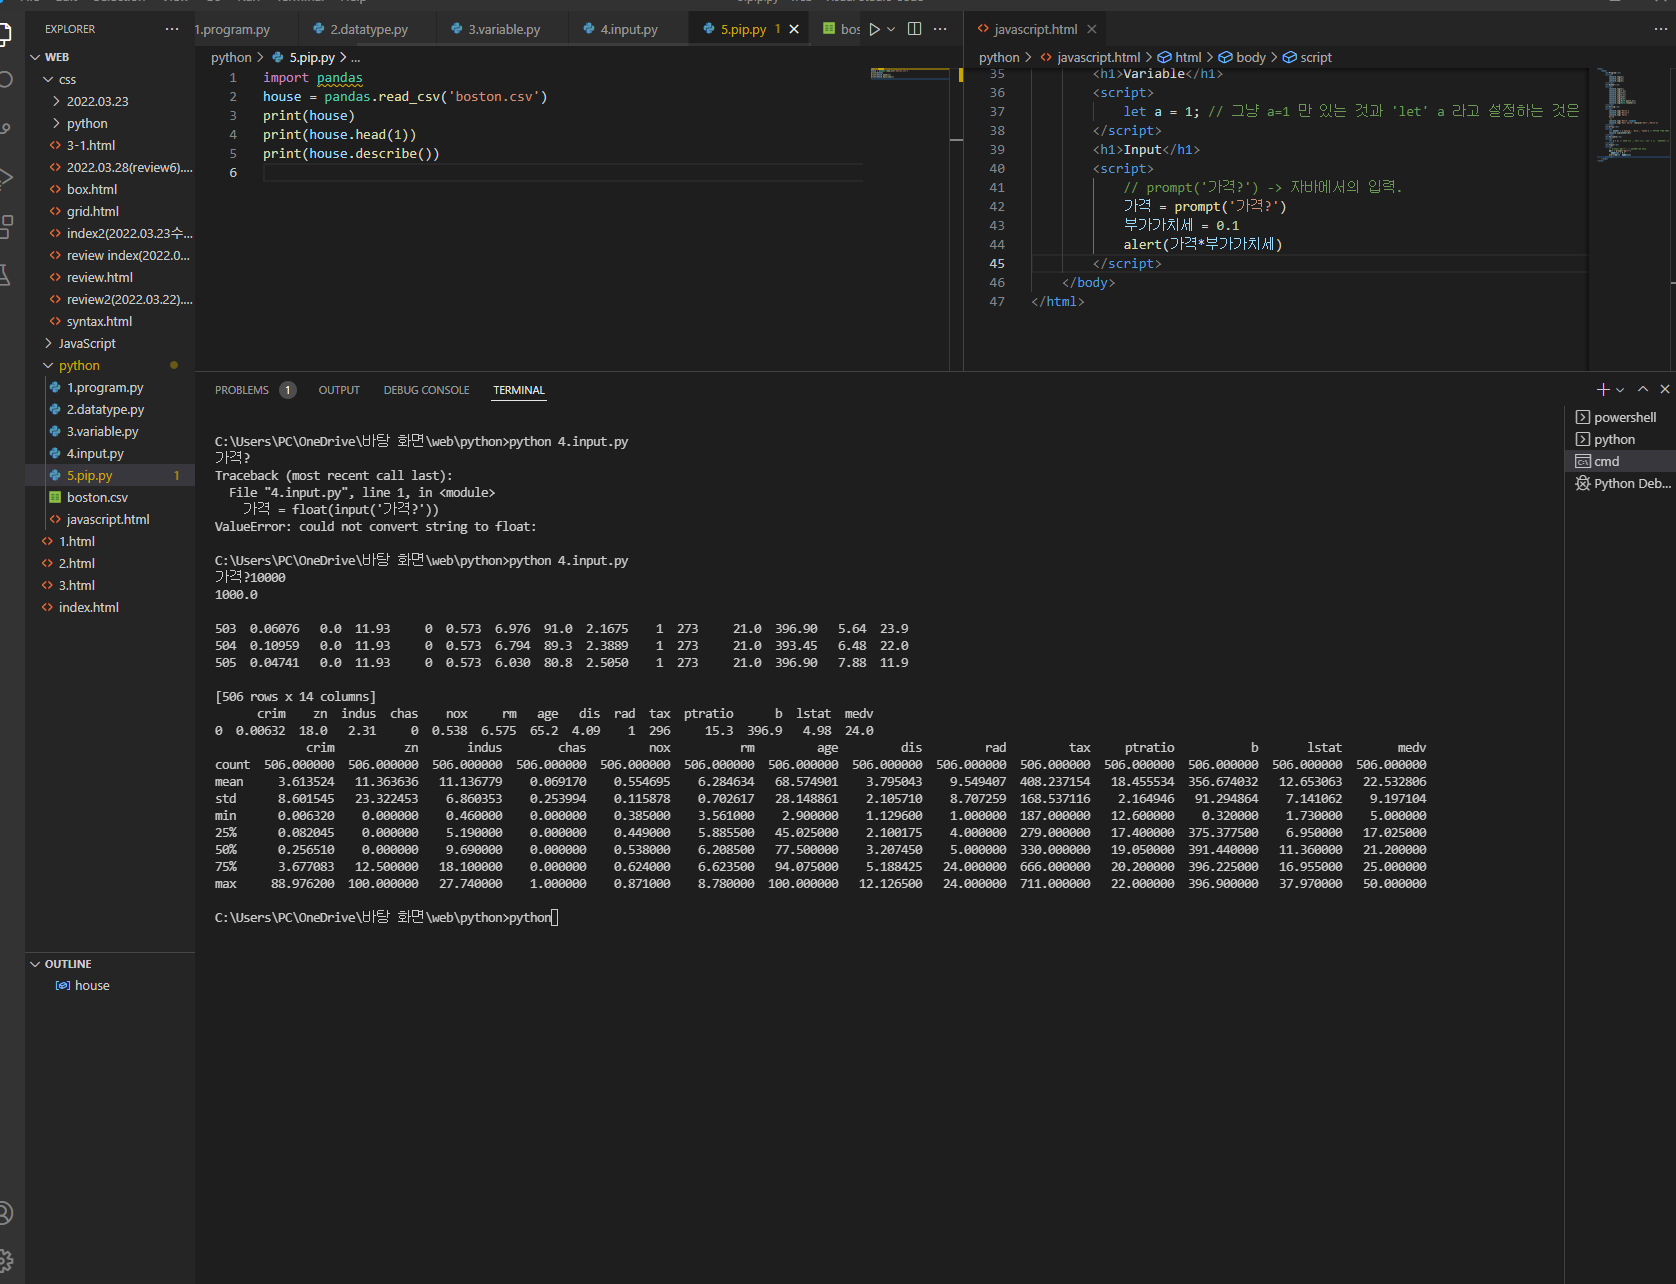Viewport: 1676px width, 1284px height.
Task: Select the TERMINAL panel tab
Action: coord(519,390)
